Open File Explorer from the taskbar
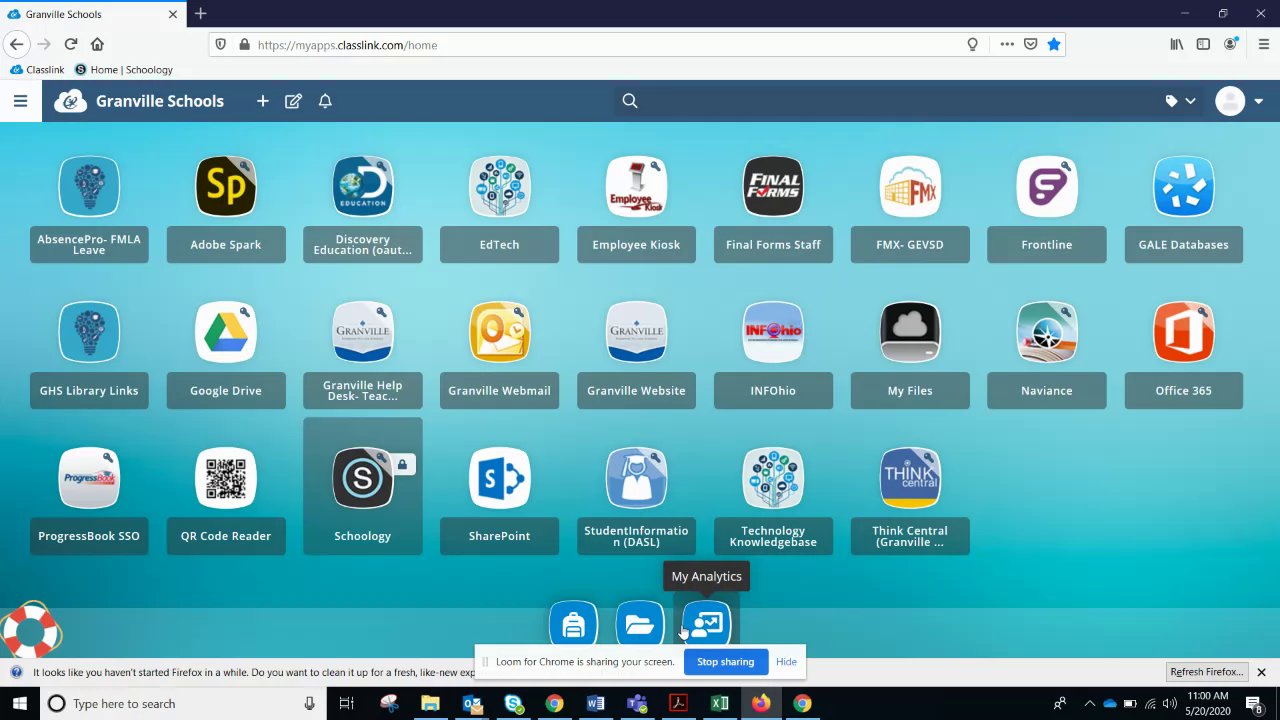 [x=430, y=704]
